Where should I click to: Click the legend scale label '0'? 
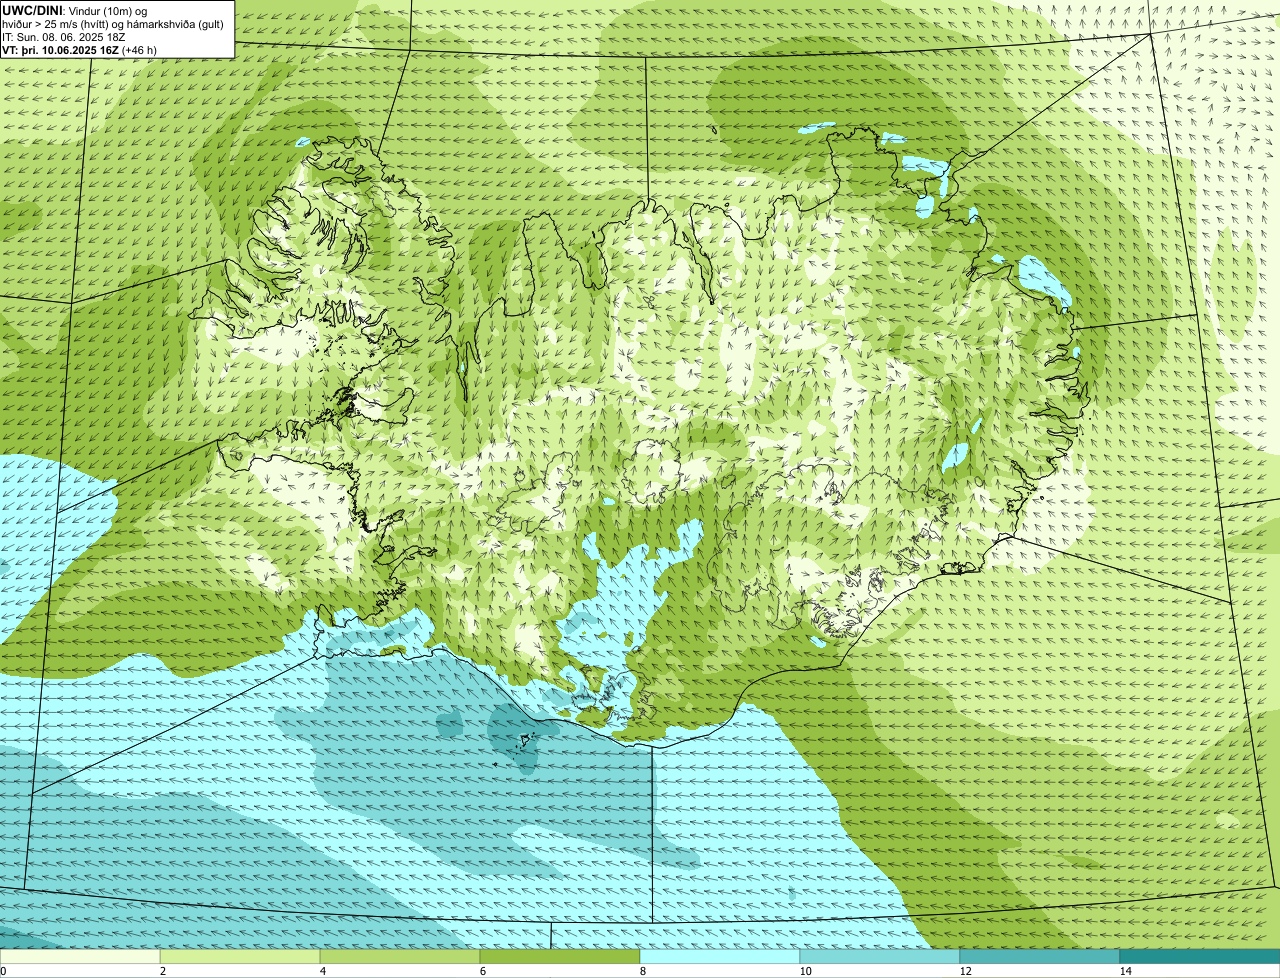pos(3,971)
